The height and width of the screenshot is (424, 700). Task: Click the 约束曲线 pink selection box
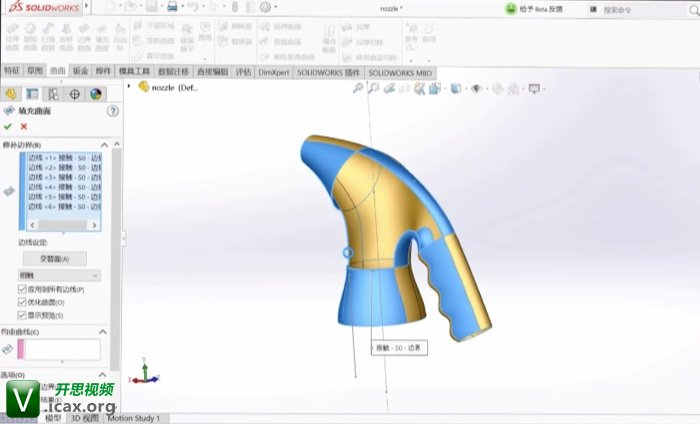59,349
